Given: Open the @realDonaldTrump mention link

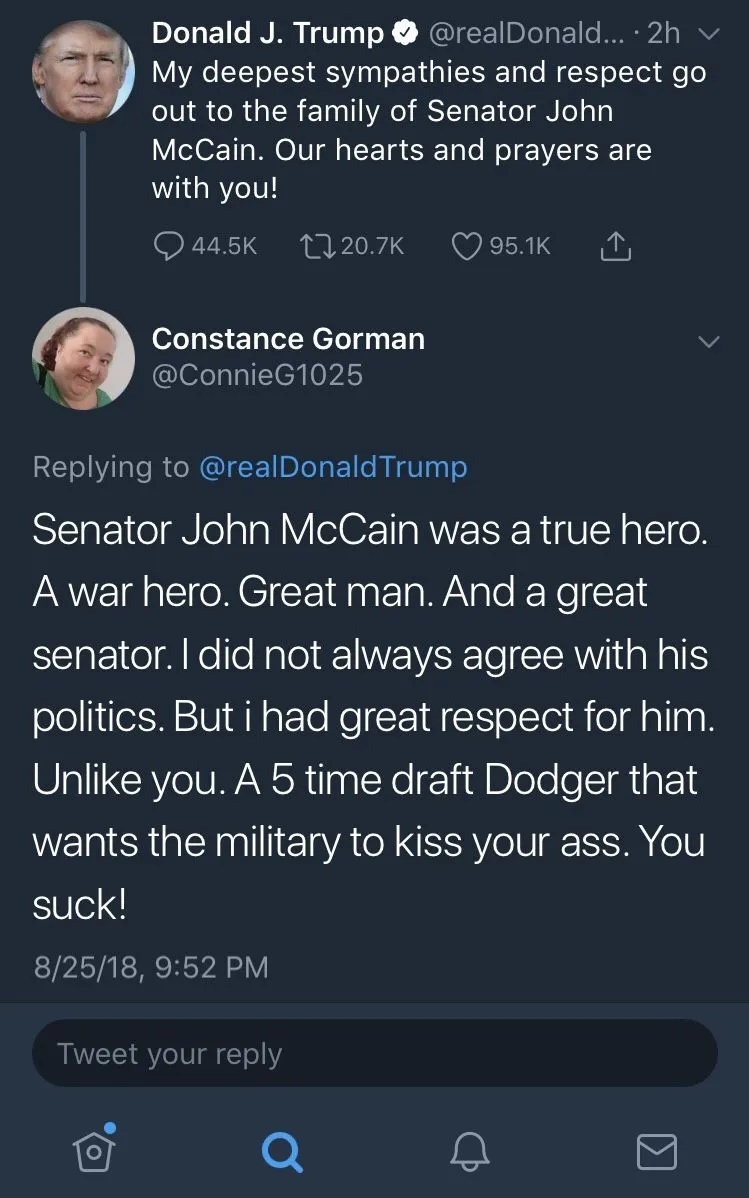Looking at the screenshot, I should [x=333, y=467].
